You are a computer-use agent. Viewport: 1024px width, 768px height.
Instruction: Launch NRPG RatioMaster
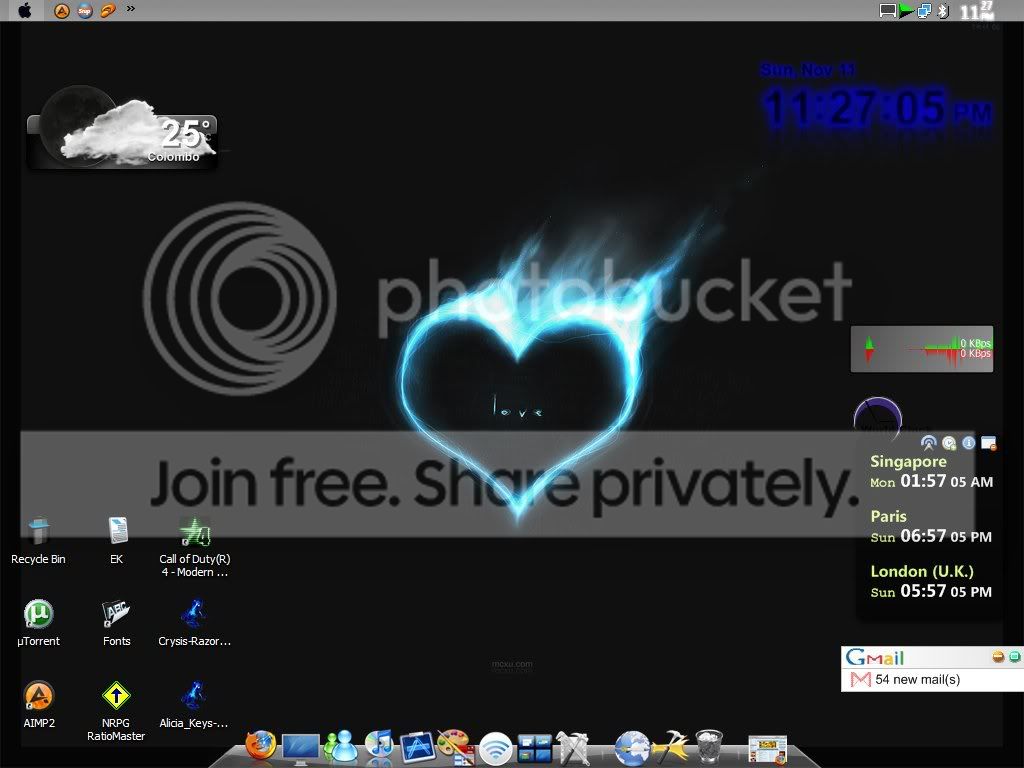coord(116,712)
